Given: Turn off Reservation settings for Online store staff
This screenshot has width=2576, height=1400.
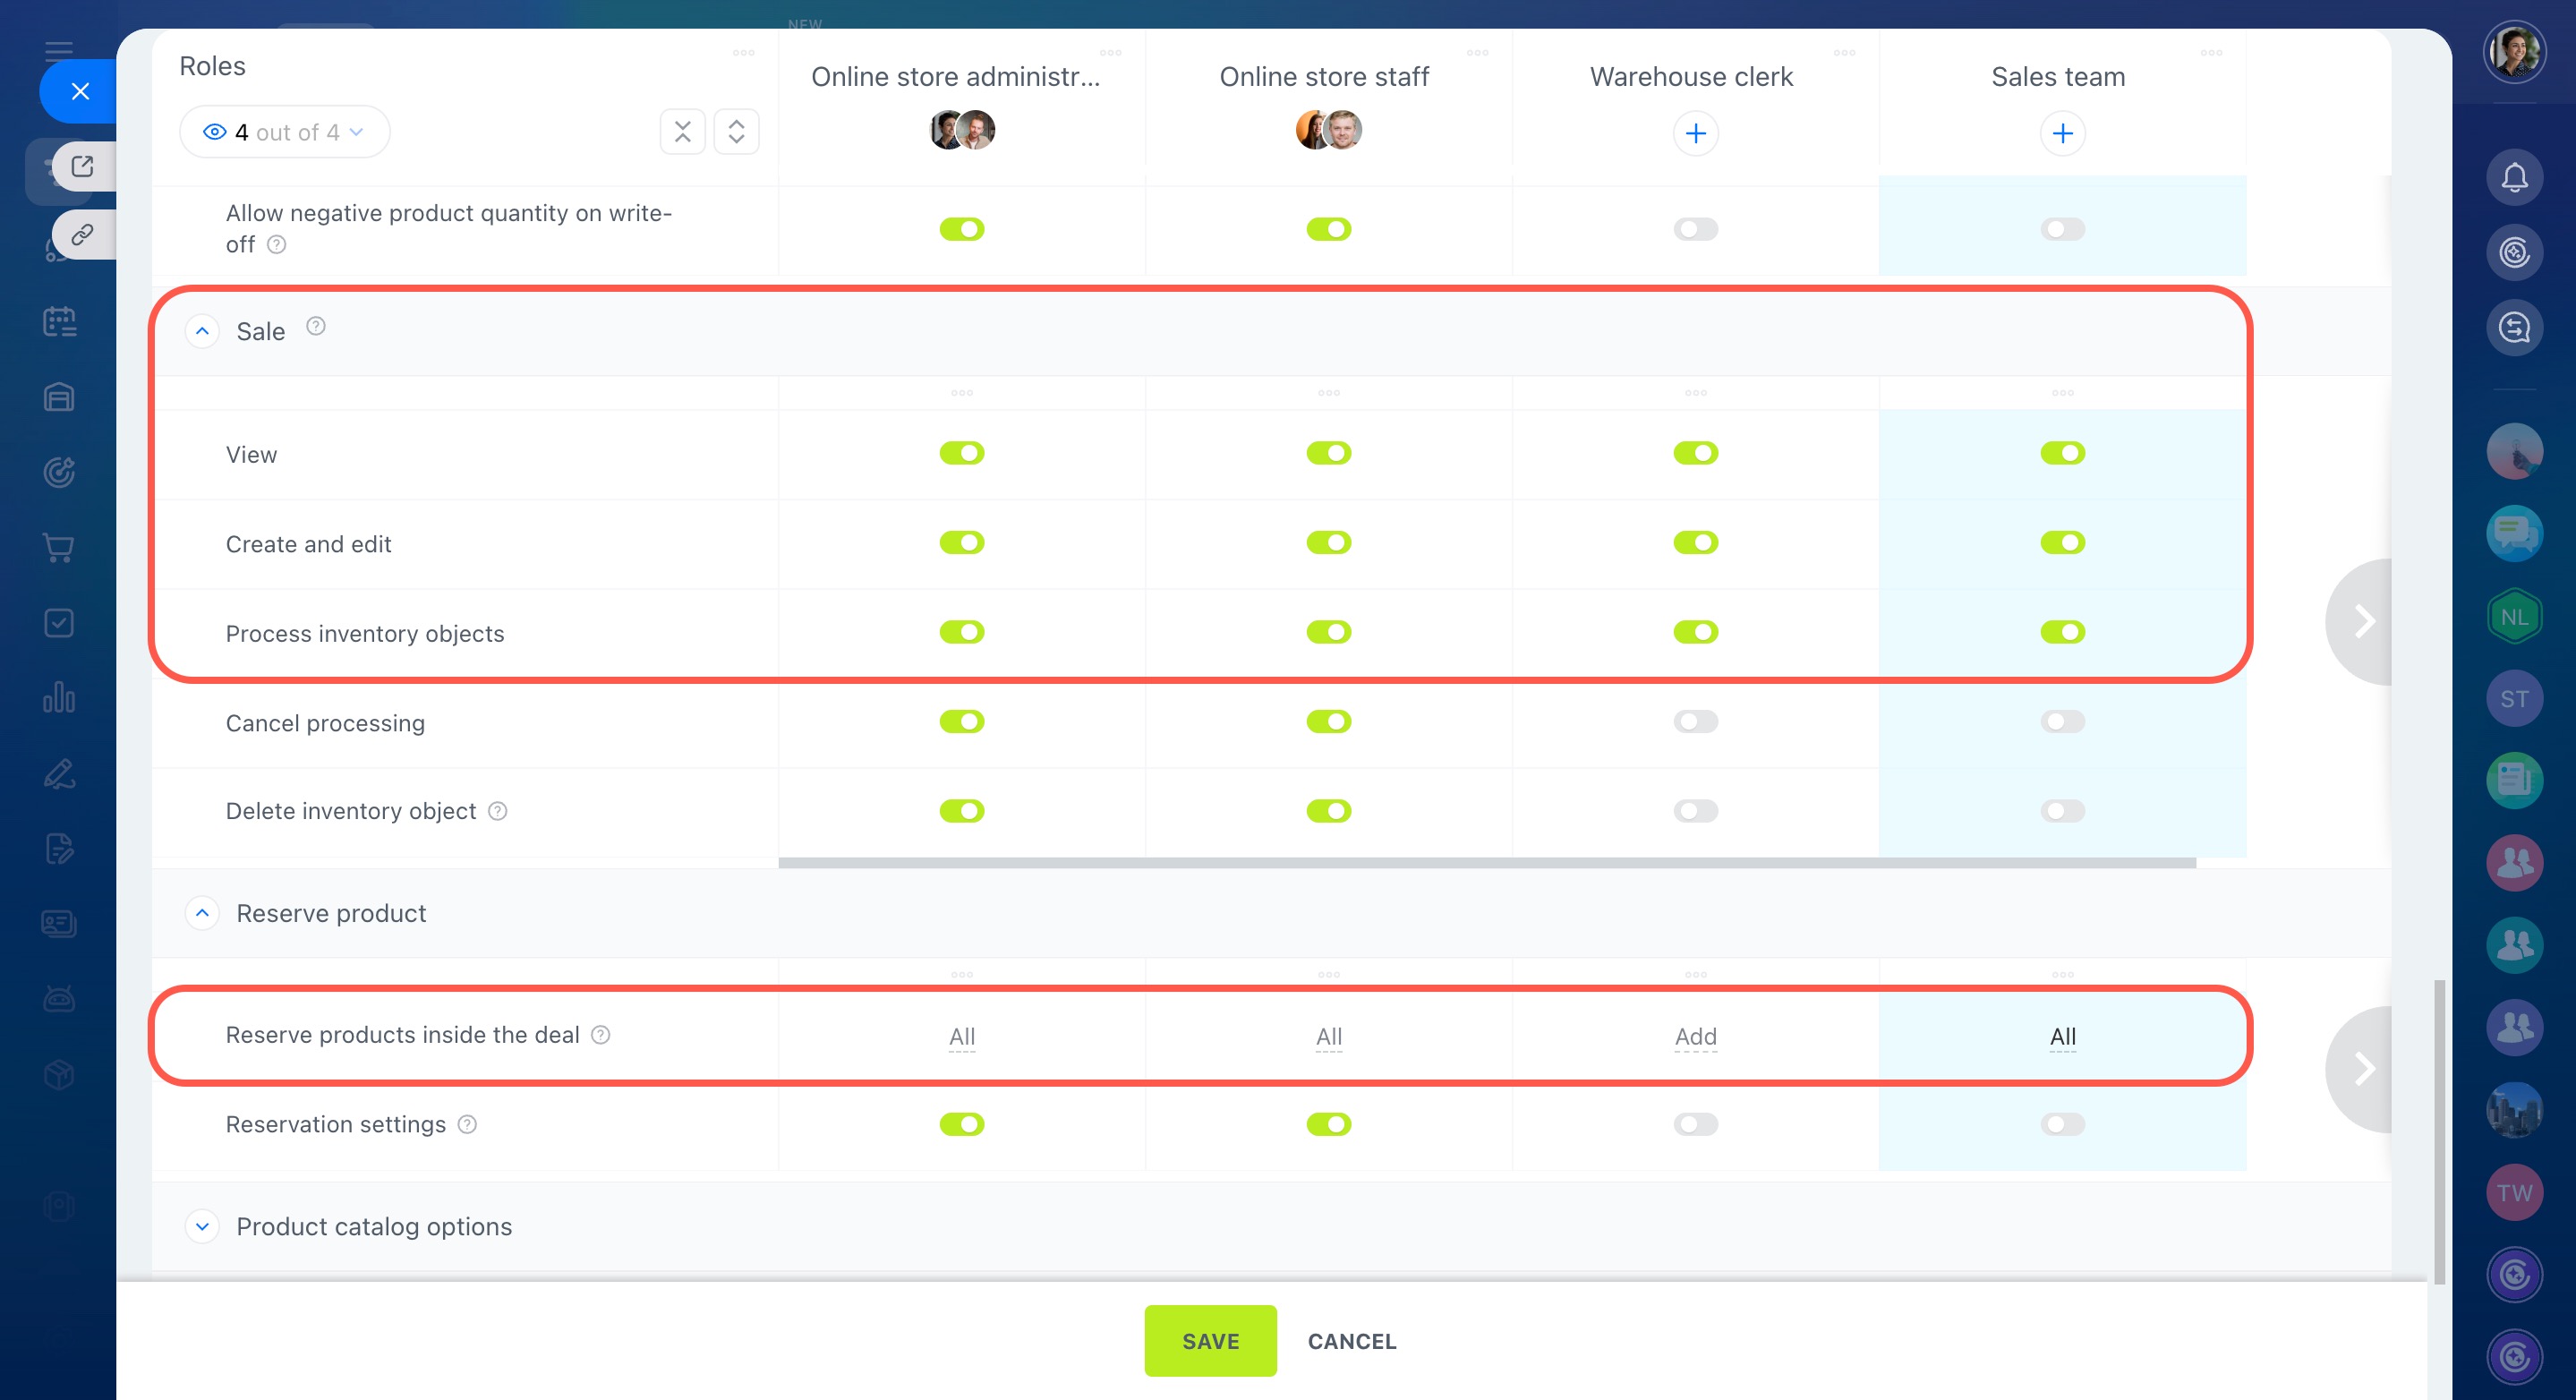Looking at the screenshot, I should click(1328, 1125).
